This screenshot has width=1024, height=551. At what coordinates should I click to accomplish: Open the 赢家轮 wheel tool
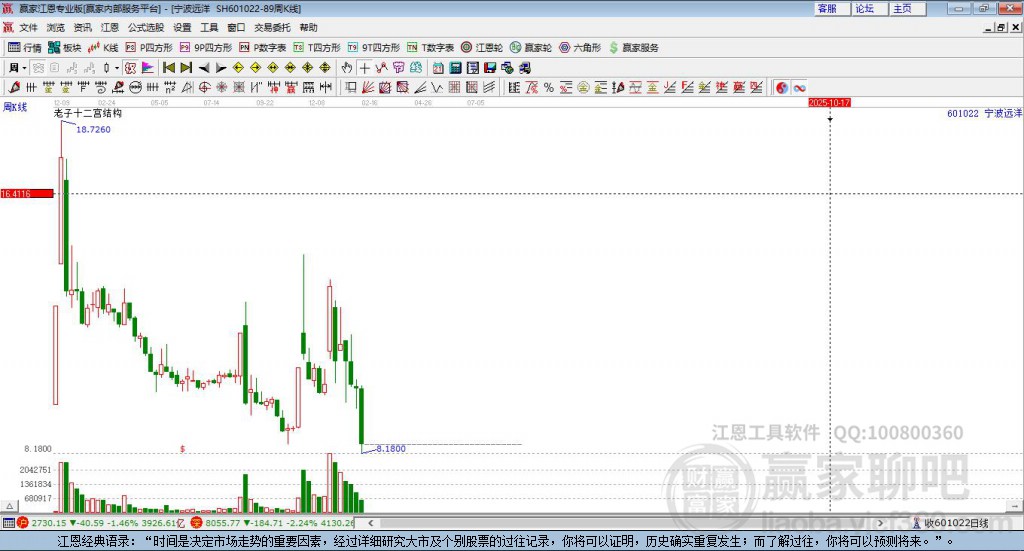coord(531,48)
